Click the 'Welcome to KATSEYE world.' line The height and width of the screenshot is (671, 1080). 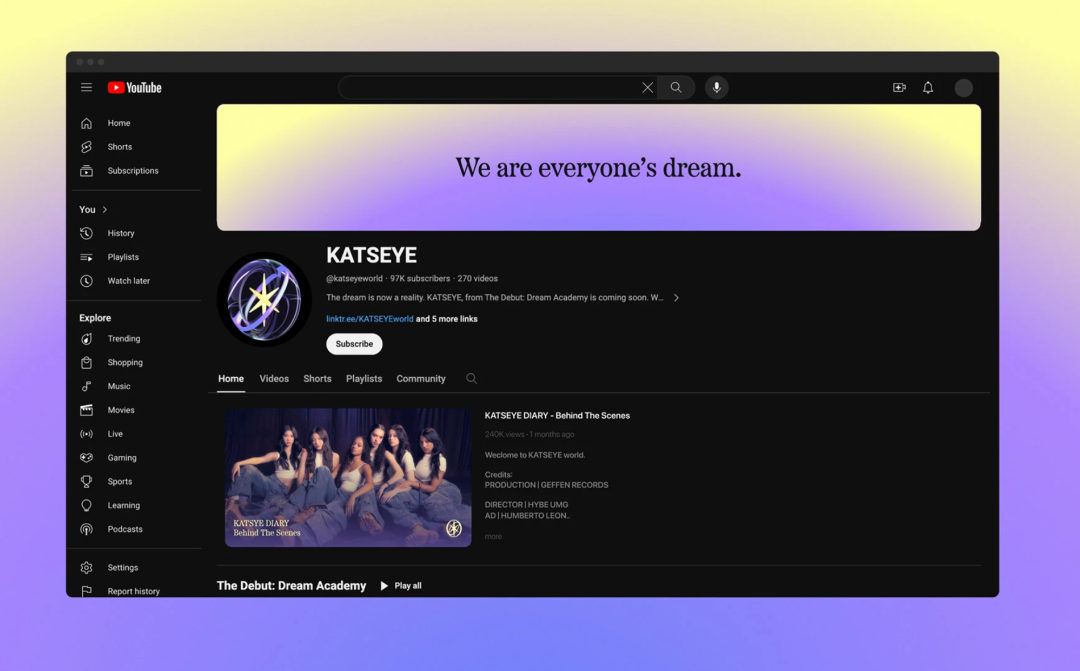534,455
